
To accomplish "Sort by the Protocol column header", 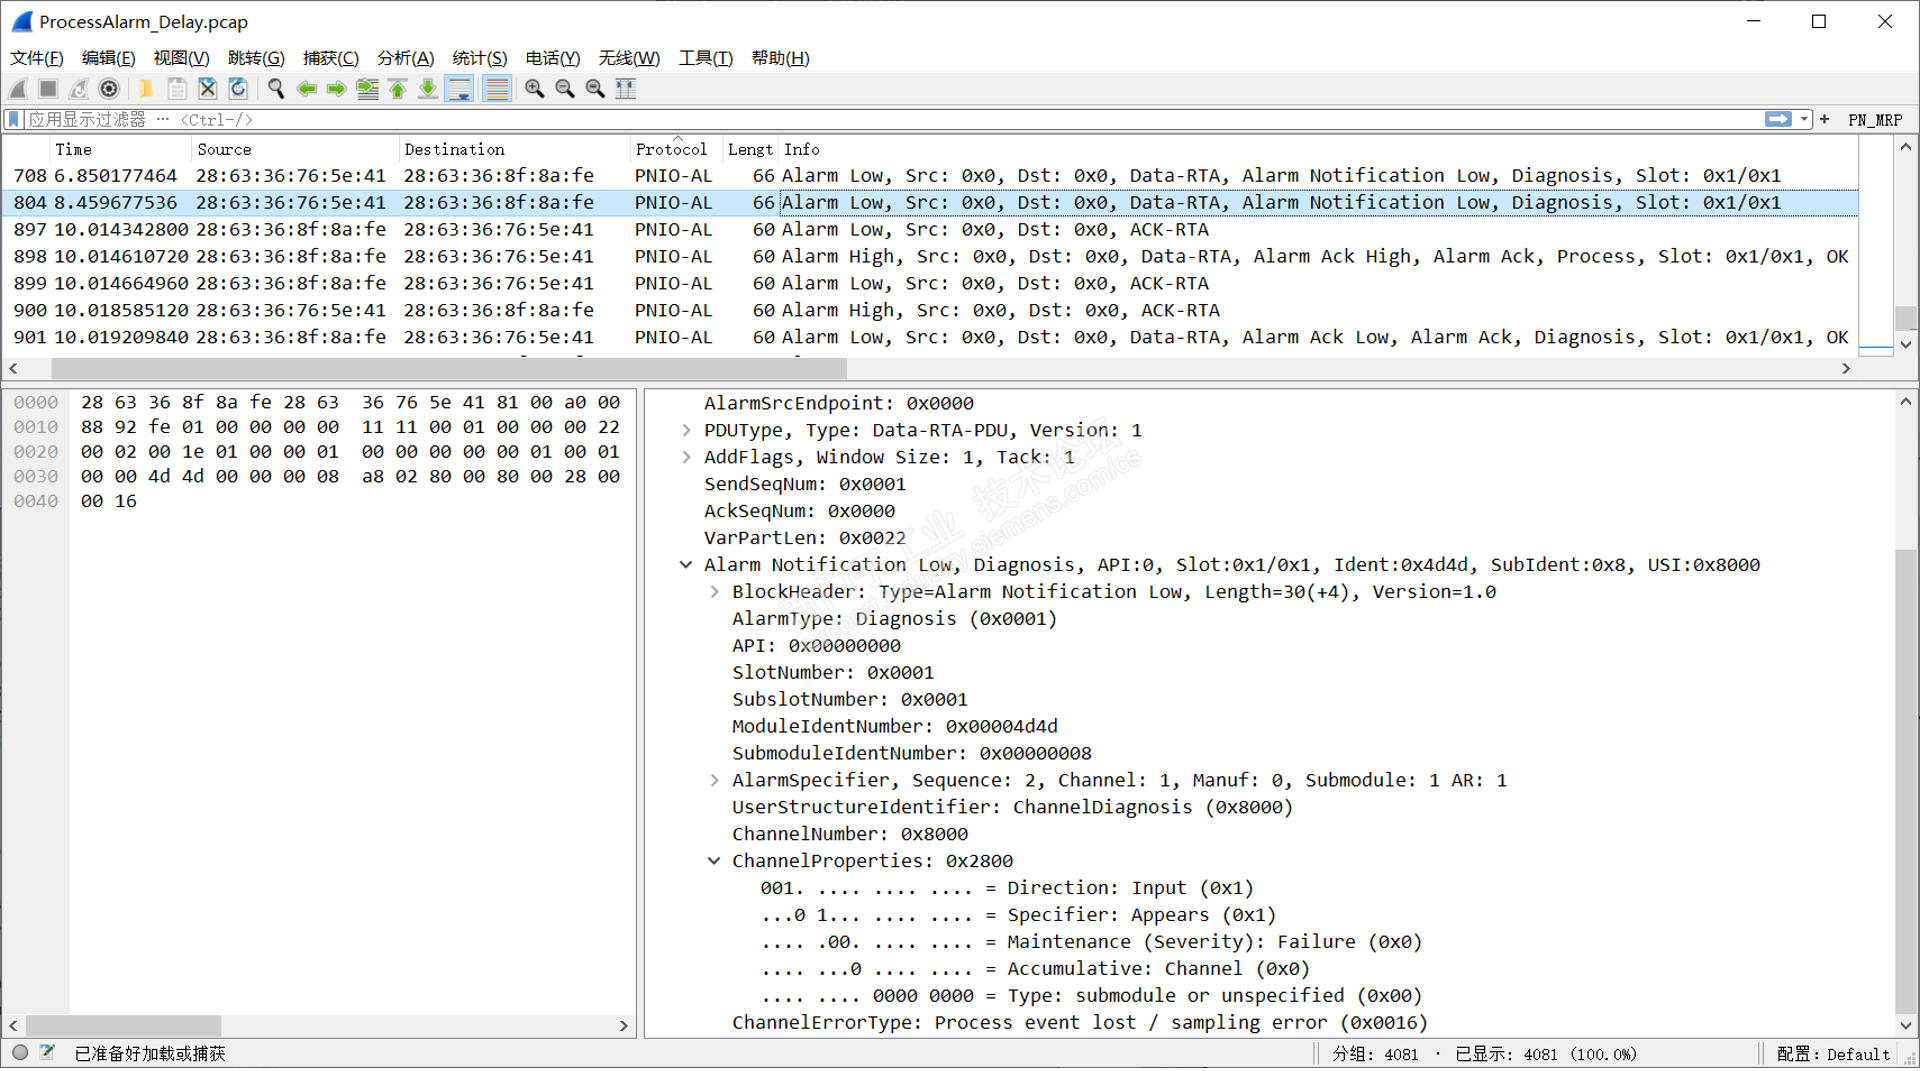I will tap(670, 149).
